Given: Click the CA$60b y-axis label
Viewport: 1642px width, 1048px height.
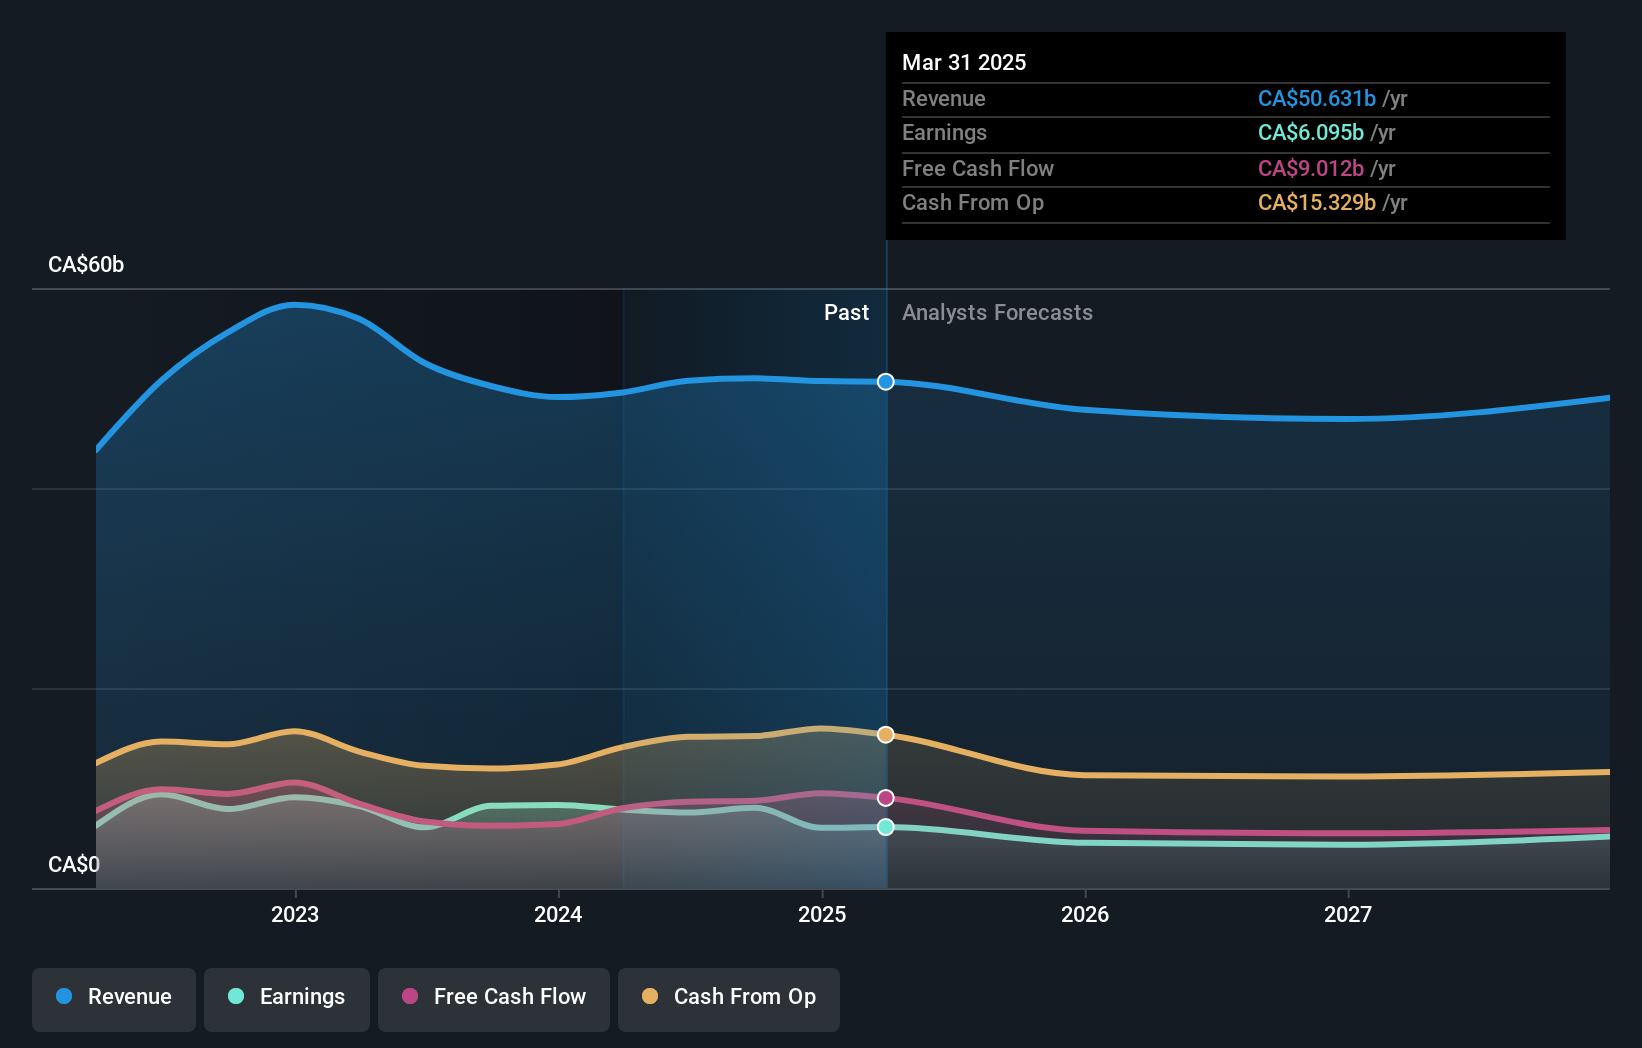Looking at the screenshot, I should tap(86, 265).
